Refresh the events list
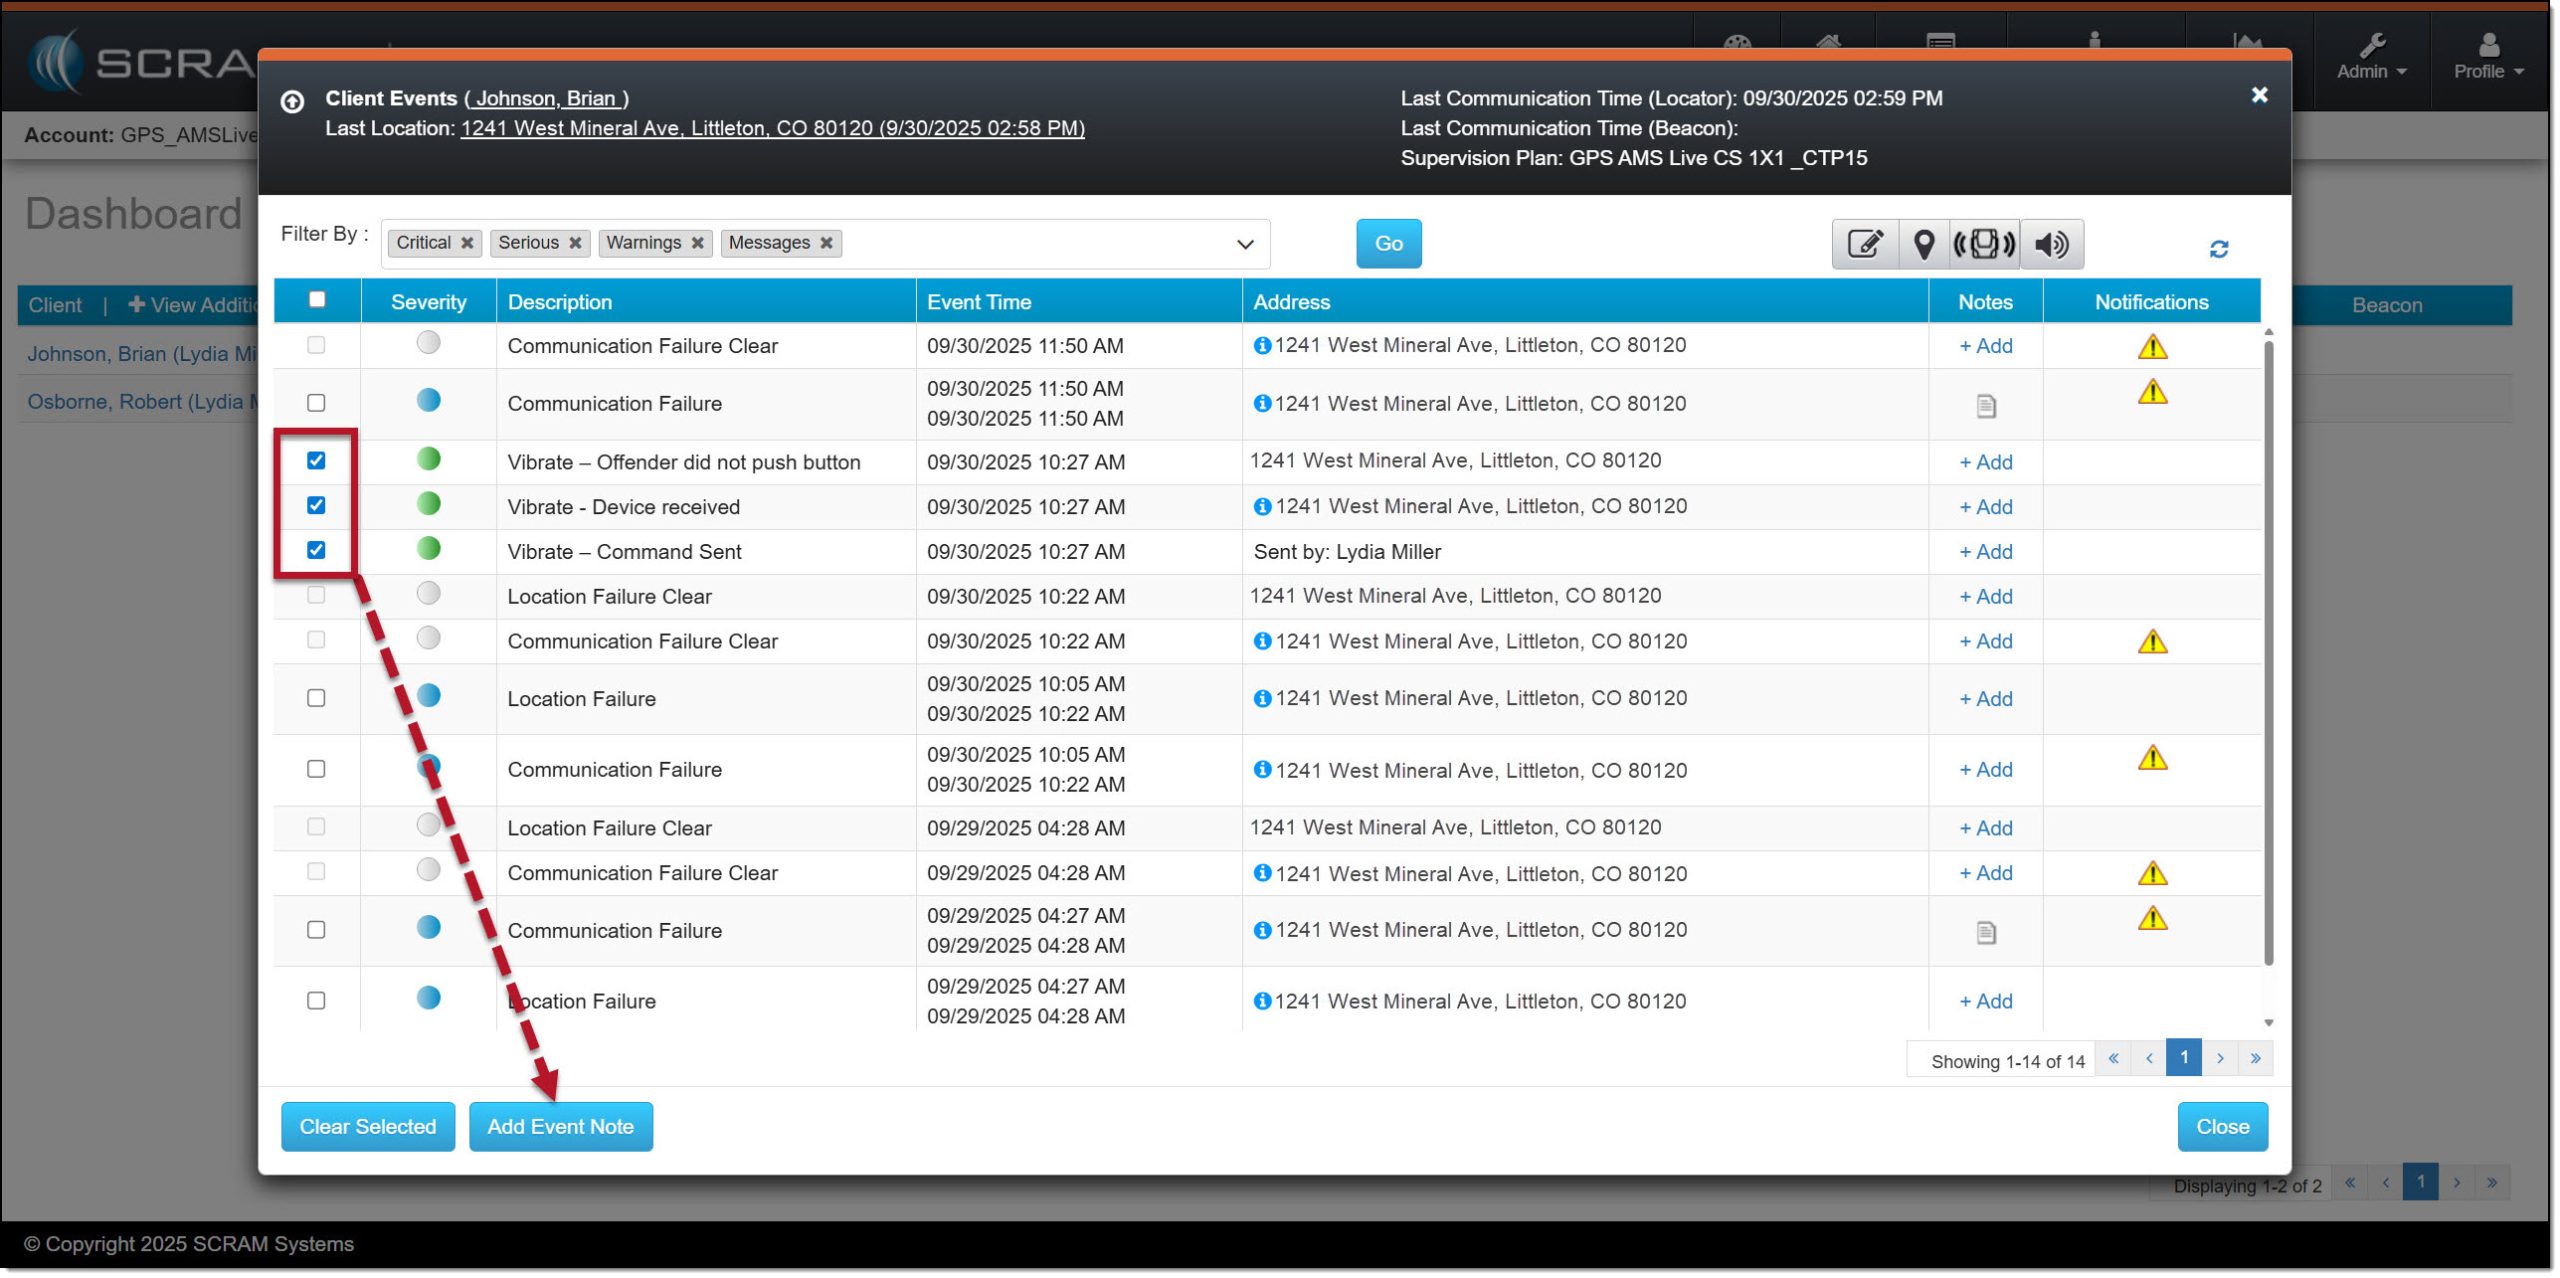The image size is (2560, 1278). [x=2220, y=249]
